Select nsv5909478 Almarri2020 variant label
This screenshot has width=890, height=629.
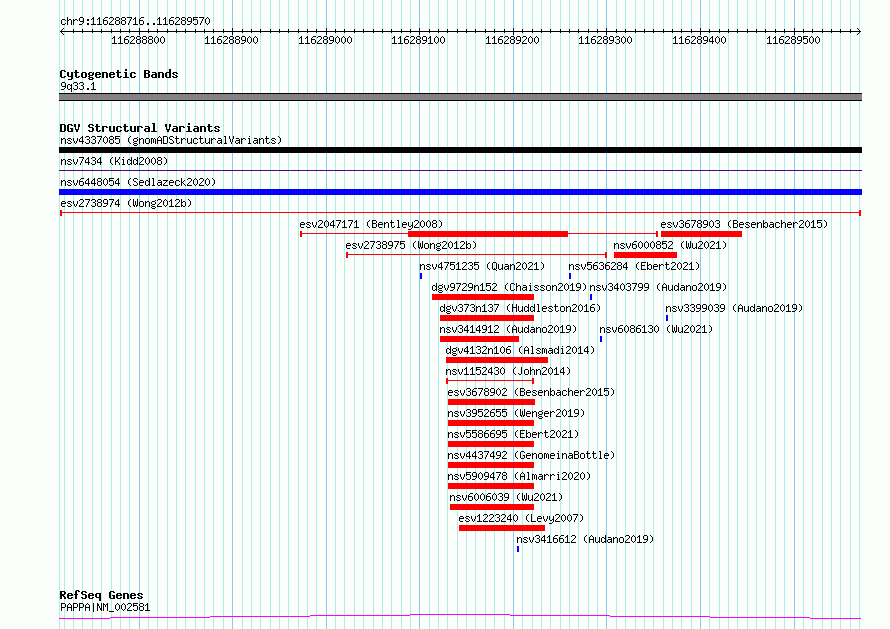tap(519, 476)
